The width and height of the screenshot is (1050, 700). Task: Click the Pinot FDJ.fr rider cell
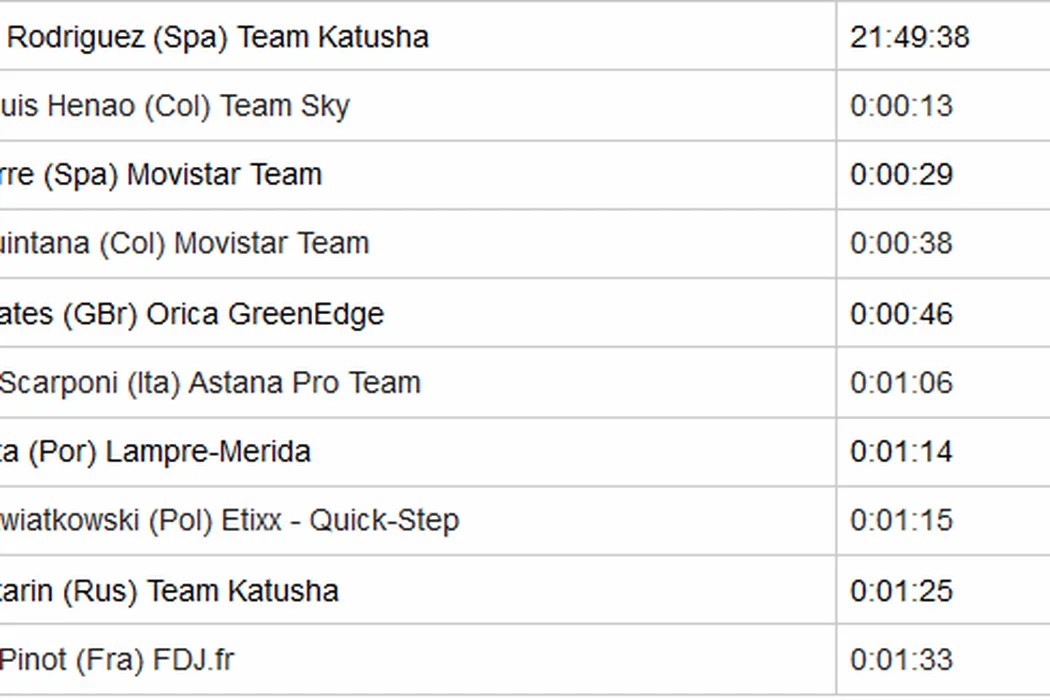click(x=117, y=660)
